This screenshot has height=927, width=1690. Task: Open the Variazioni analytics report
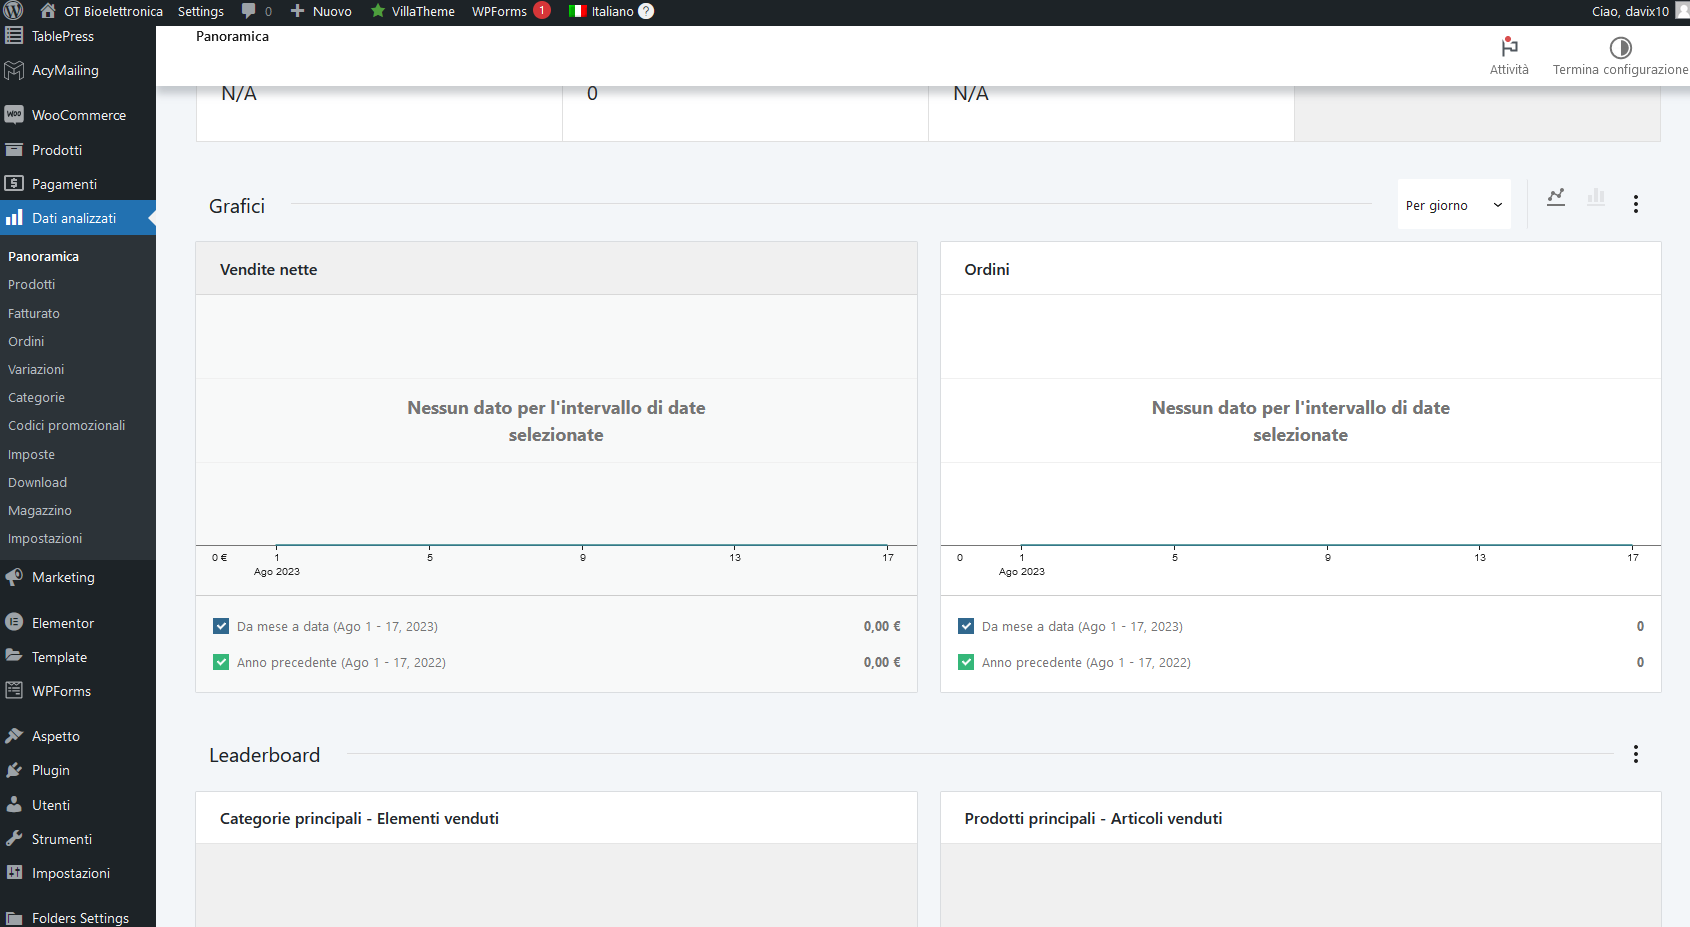pyautogui.click(x=36, y=369)
